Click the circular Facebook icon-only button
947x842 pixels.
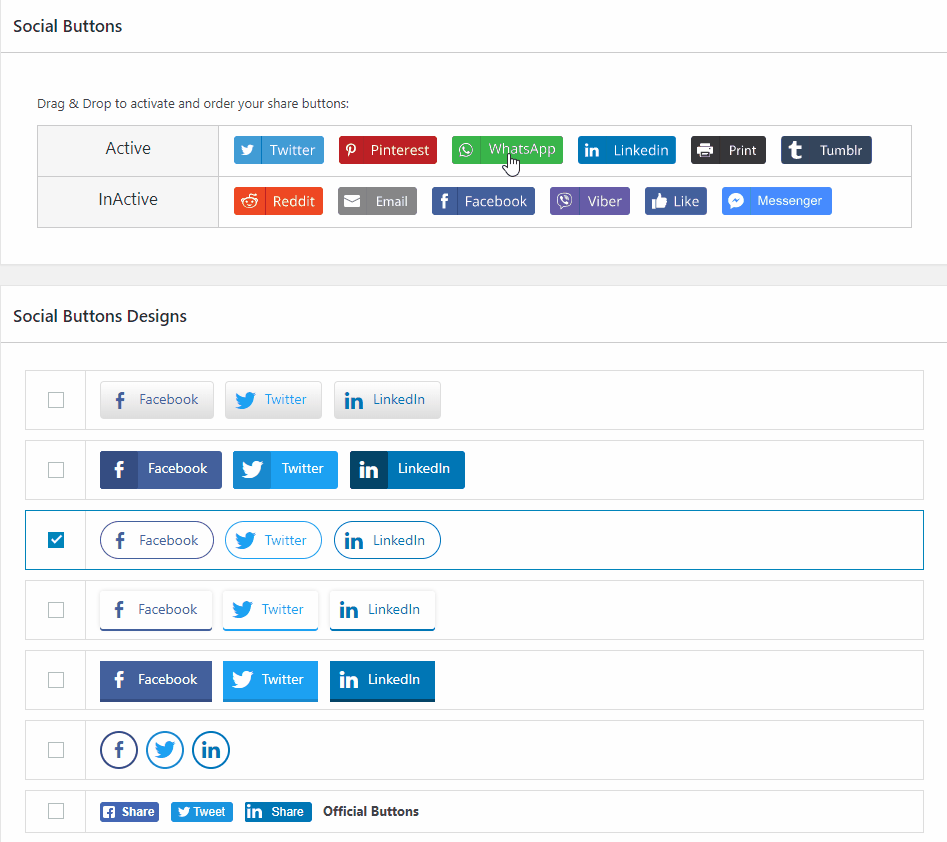click(x=119, y=750)
